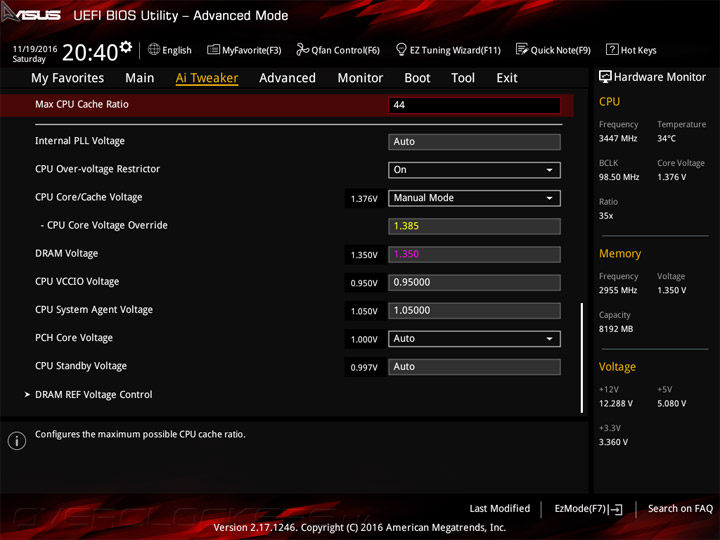Click the CPU System Agent Voltage label
Viewport: 720px width, 540px height.
pyautogui.click(x=94, y=310)
